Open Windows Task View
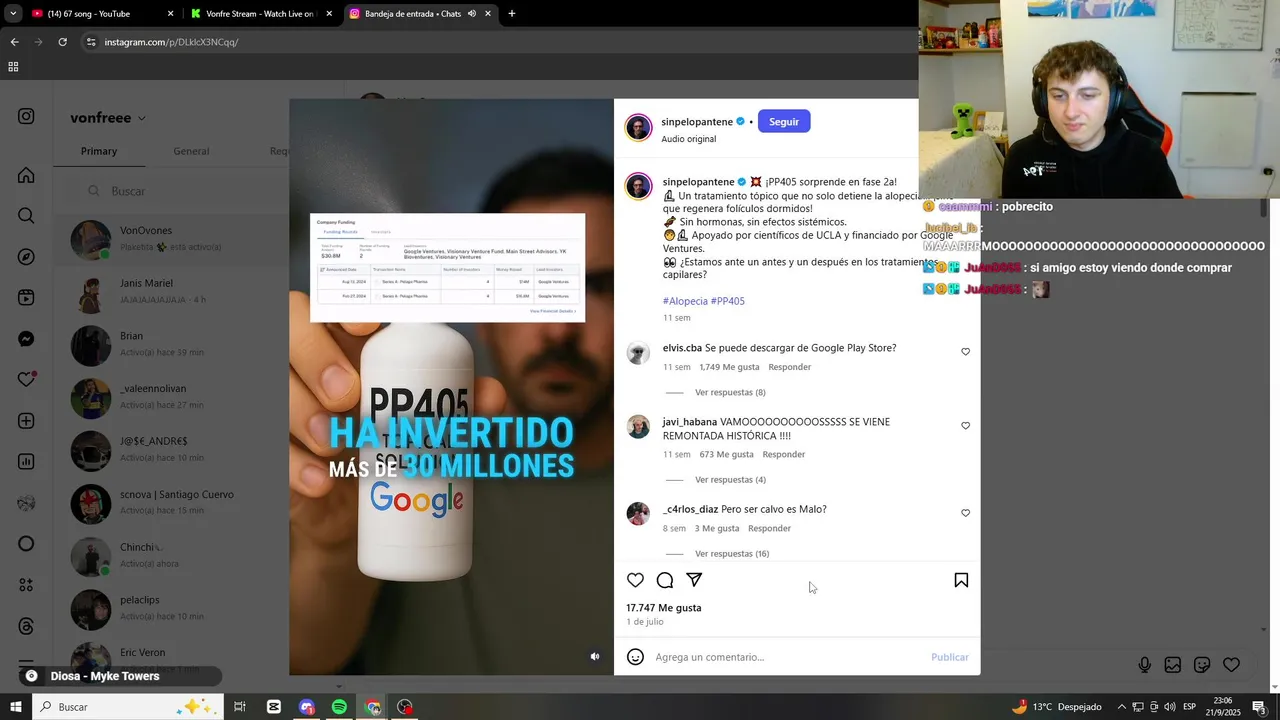1280x720 pixels. [x=240, y=707]
